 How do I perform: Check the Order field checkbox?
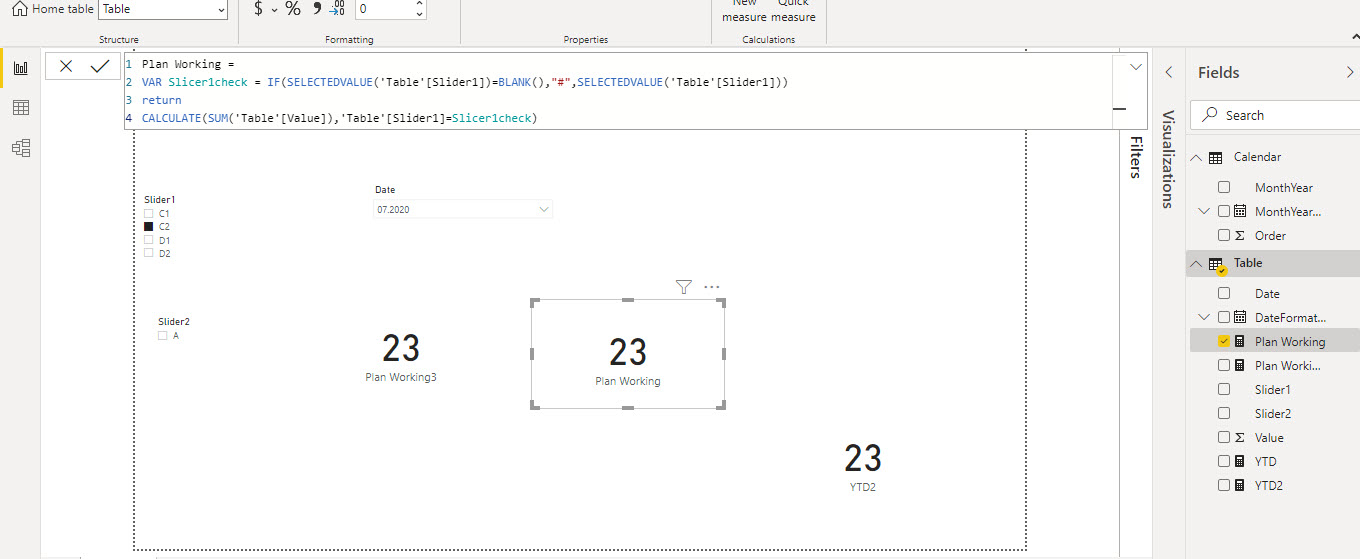pos(1224,235)
